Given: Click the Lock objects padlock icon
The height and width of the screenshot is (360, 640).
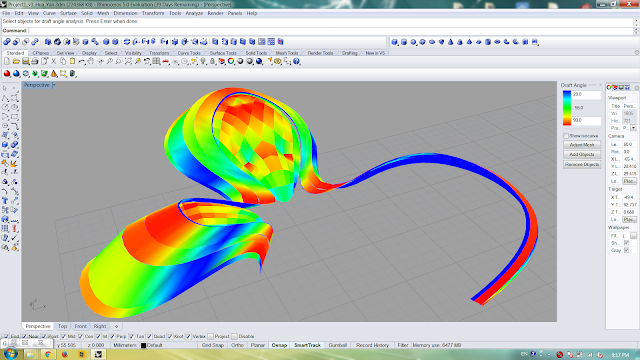Looking at the screenshot, I should click(212, 62).
